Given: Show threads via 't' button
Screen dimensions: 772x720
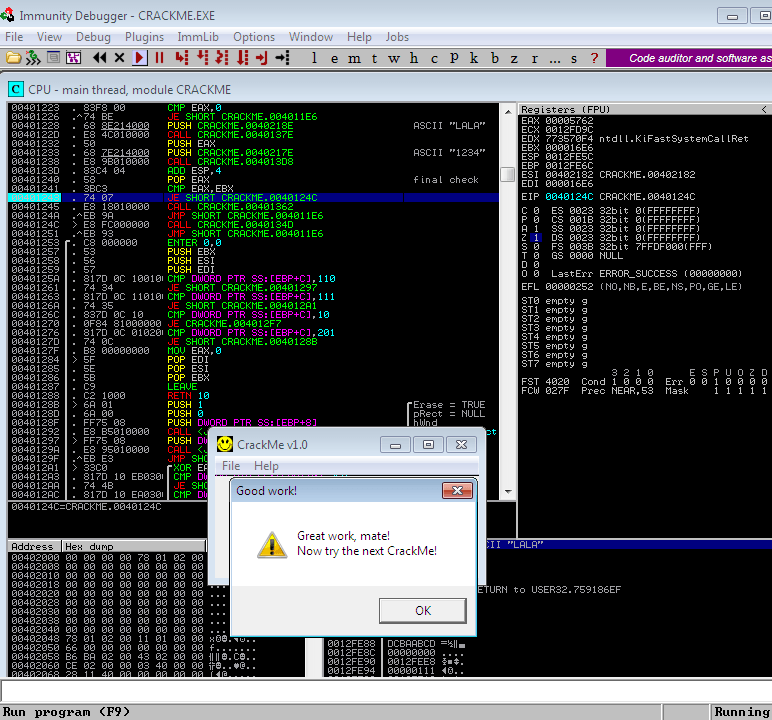Looking at the screenshot, I should [374, 59].
